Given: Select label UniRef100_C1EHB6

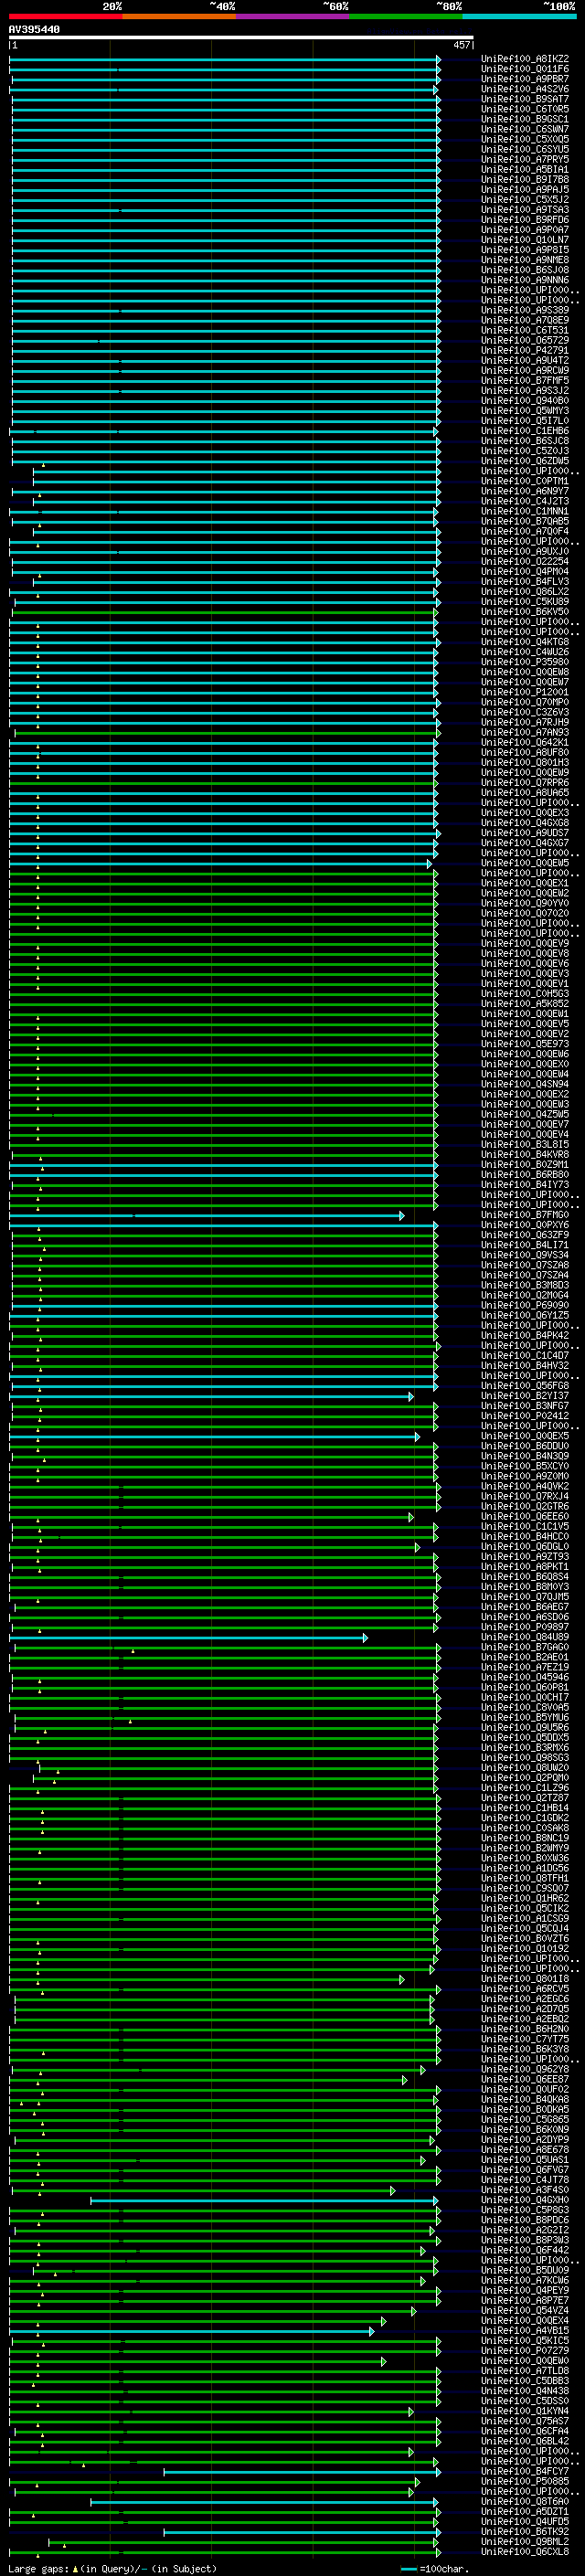Looking at the screenshot, I should click(x=525, y=430).
